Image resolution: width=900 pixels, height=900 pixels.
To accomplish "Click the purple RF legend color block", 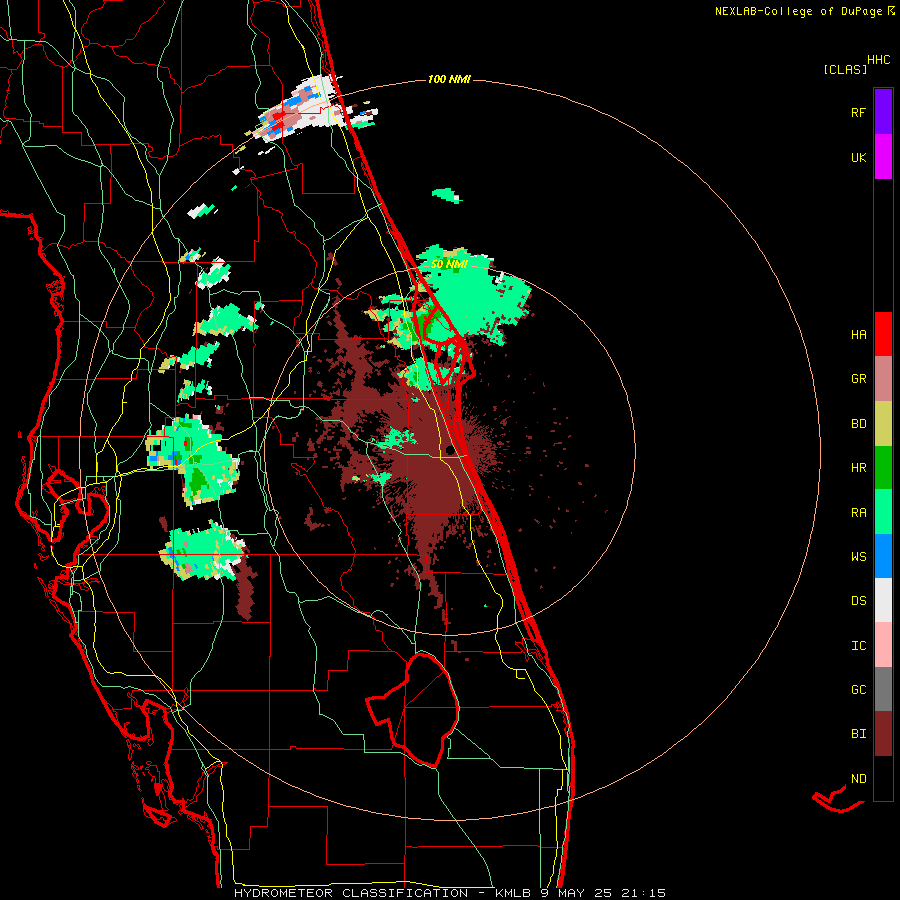I will 883,112.
